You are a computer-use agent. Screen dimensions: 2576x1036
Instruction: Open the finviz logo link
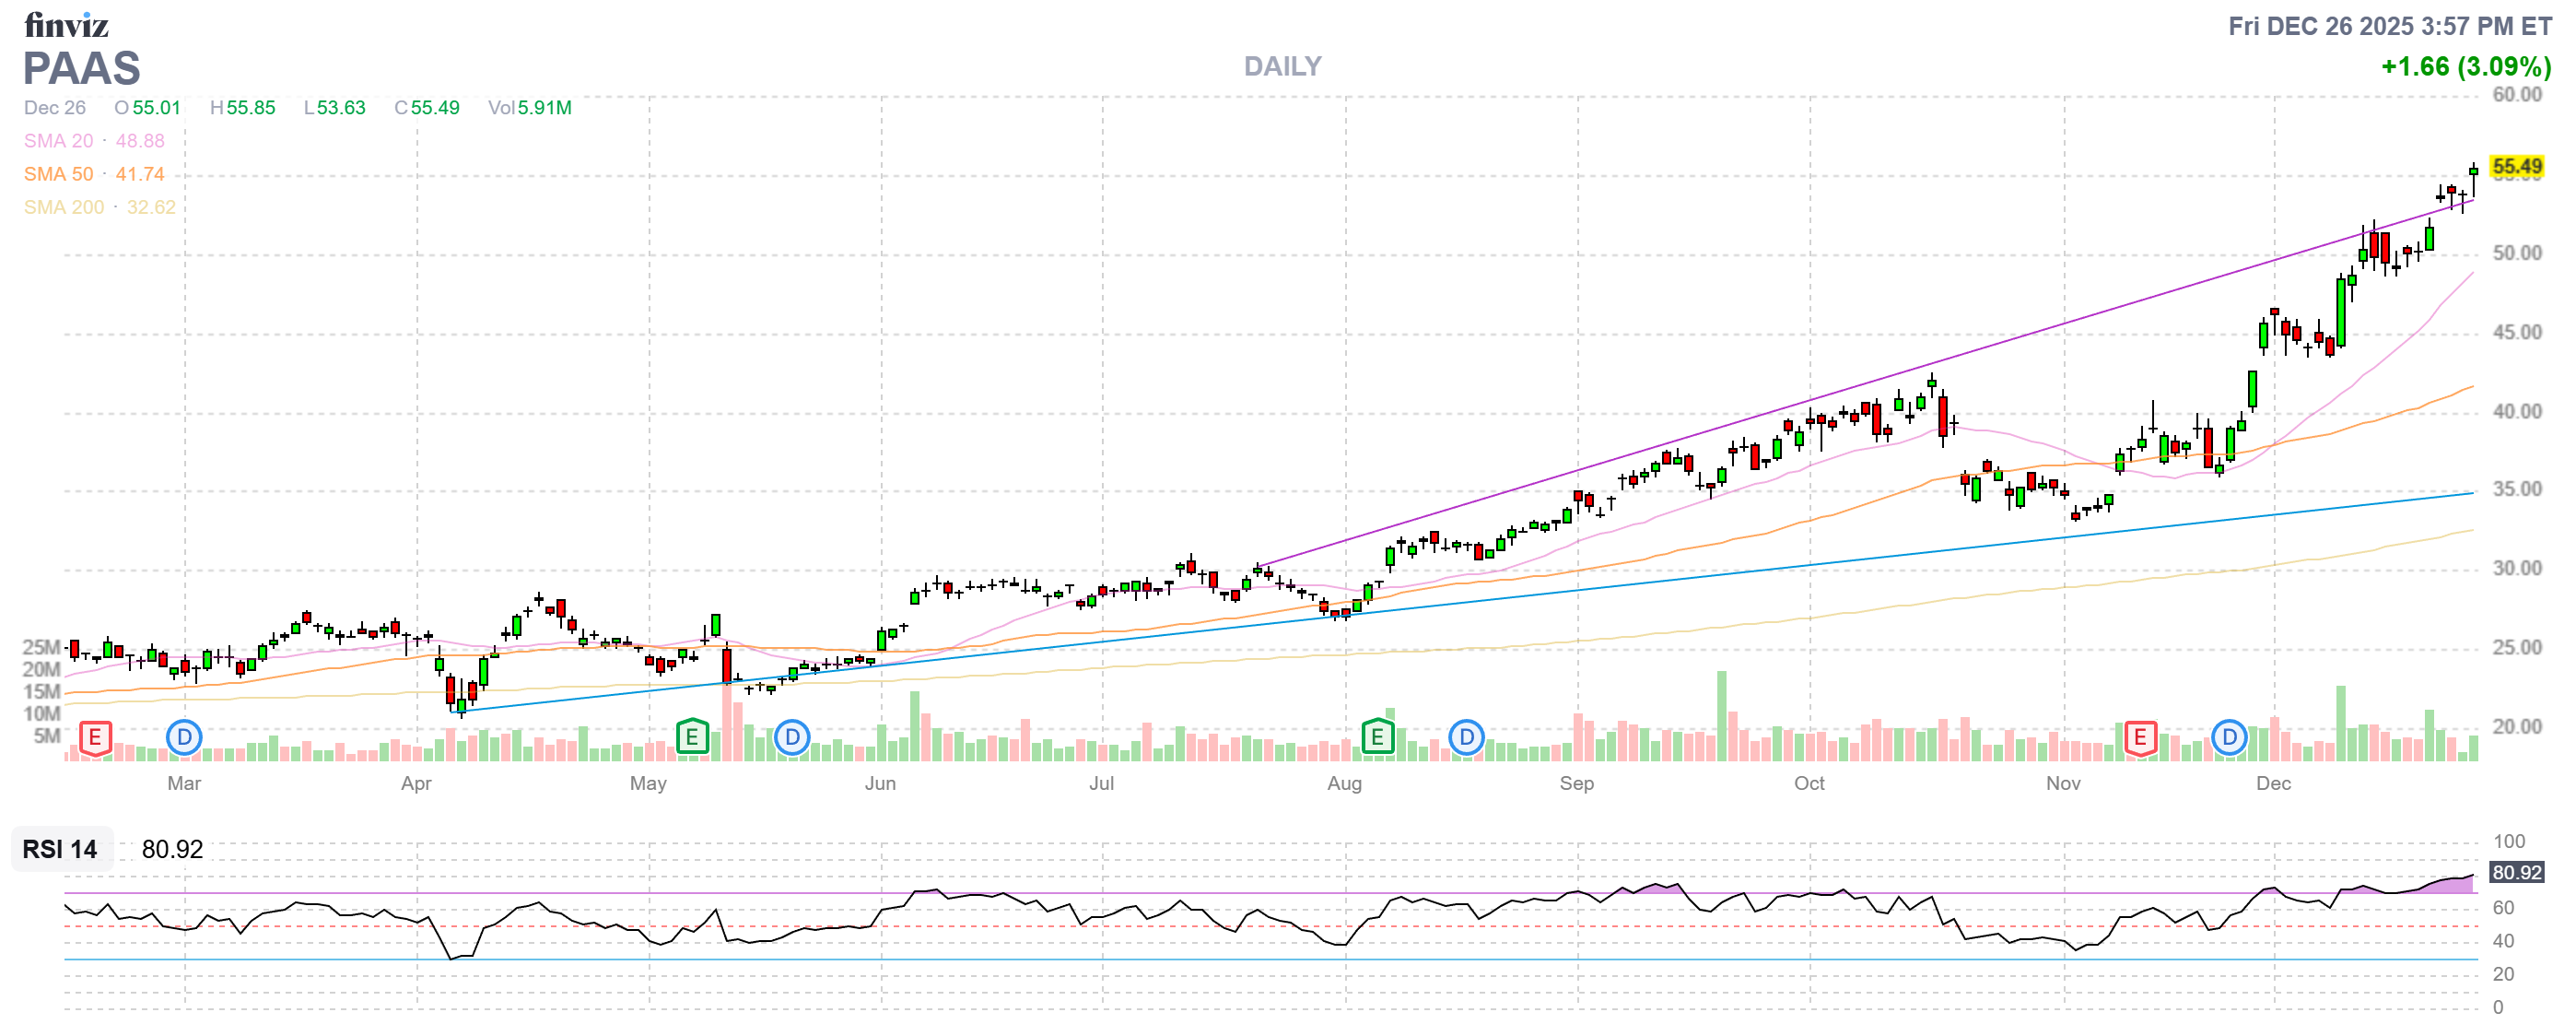tap(66, 25)
